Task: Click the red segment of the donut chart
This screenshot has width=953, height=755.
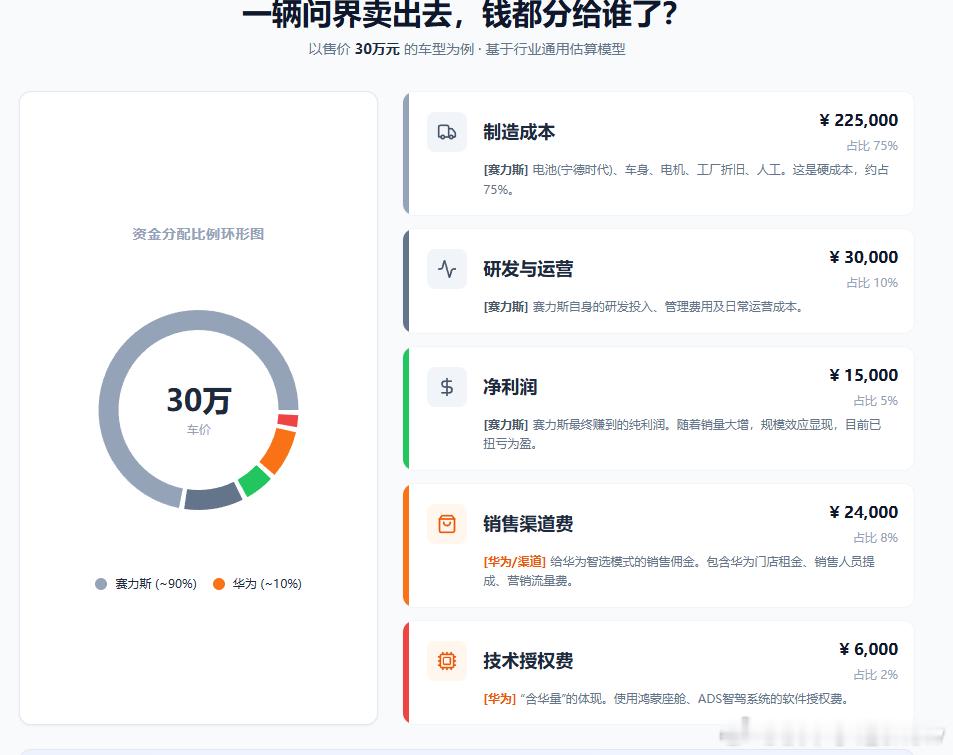Action: point(288,420)
